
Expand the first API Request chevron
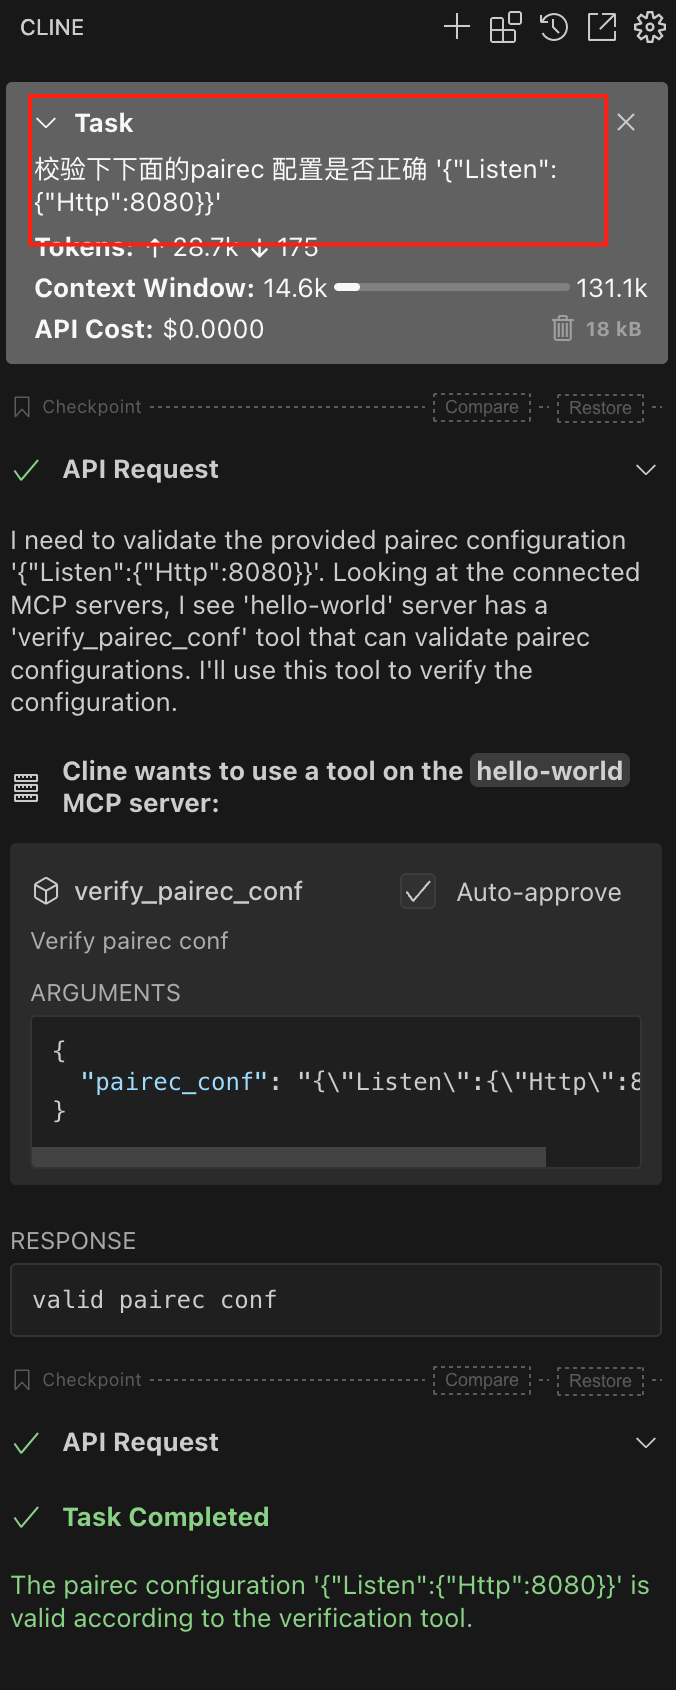646,470
